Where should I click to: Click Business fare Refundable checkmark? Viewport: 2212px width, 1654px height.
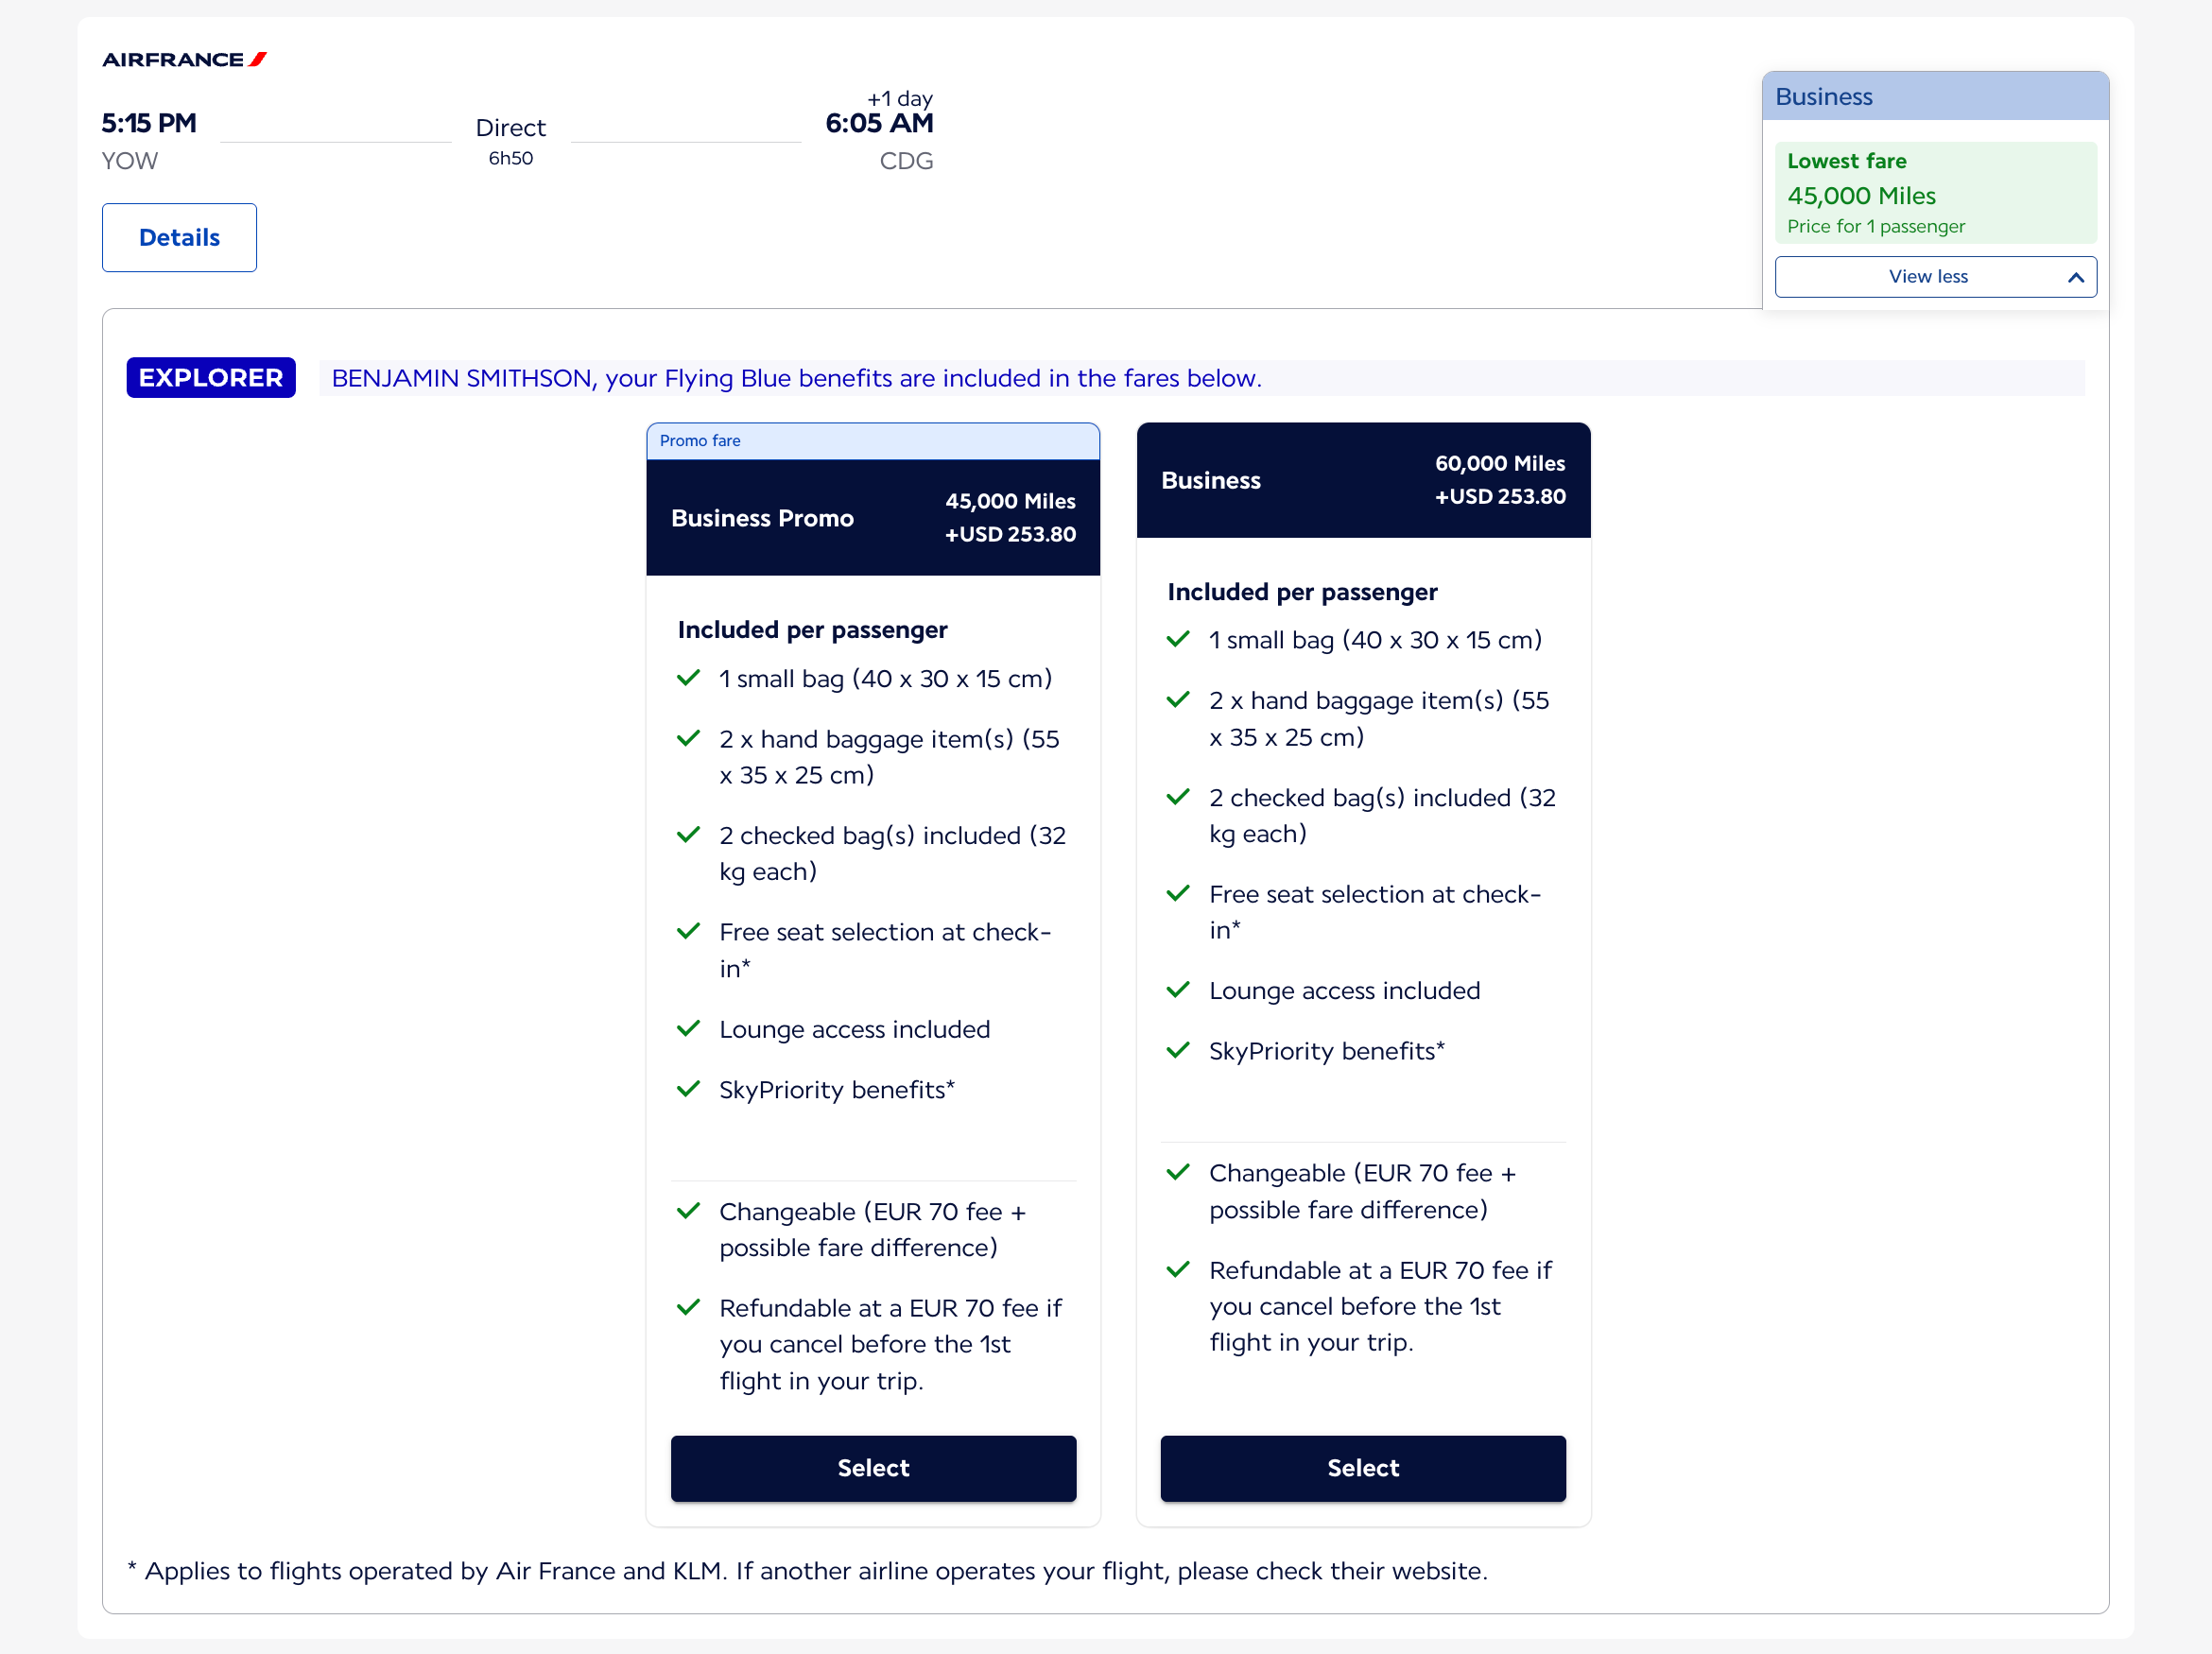(1178, 1270)
